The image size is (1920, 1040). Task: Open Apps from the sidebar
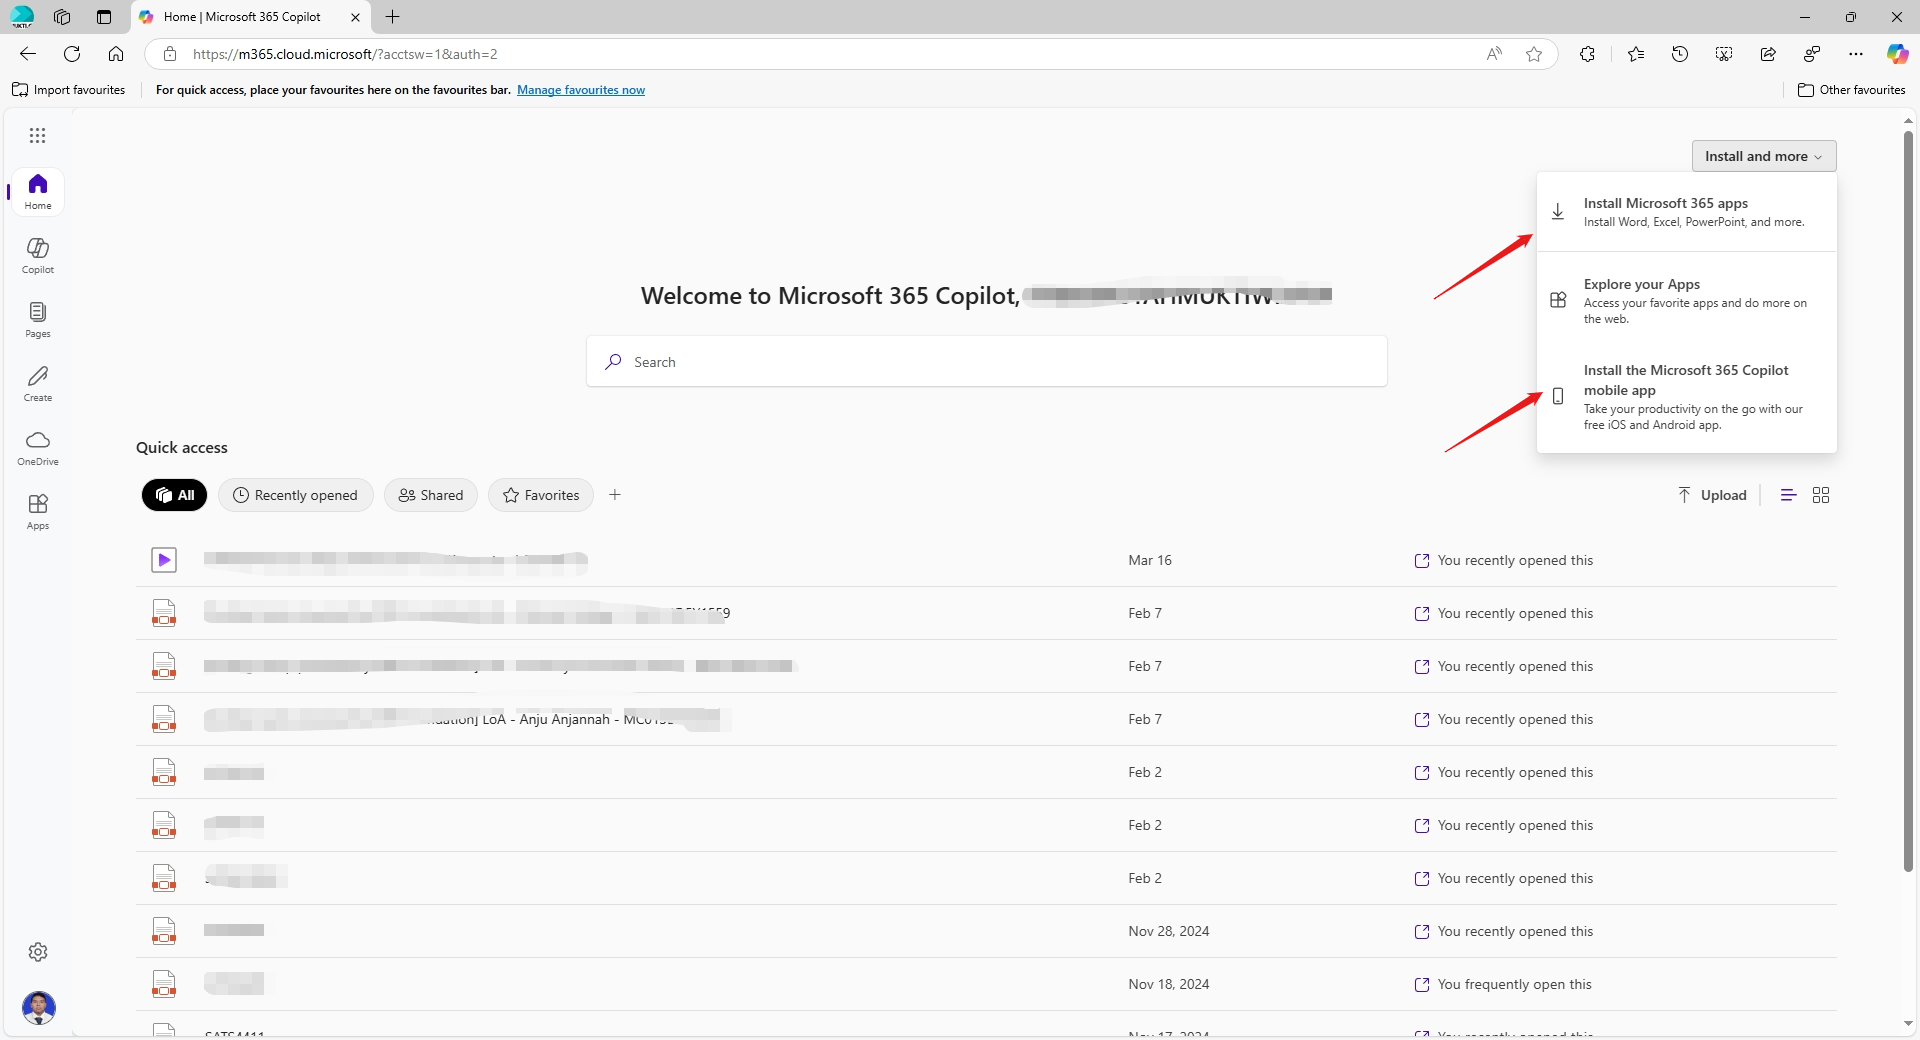click(x=37, y=511)
